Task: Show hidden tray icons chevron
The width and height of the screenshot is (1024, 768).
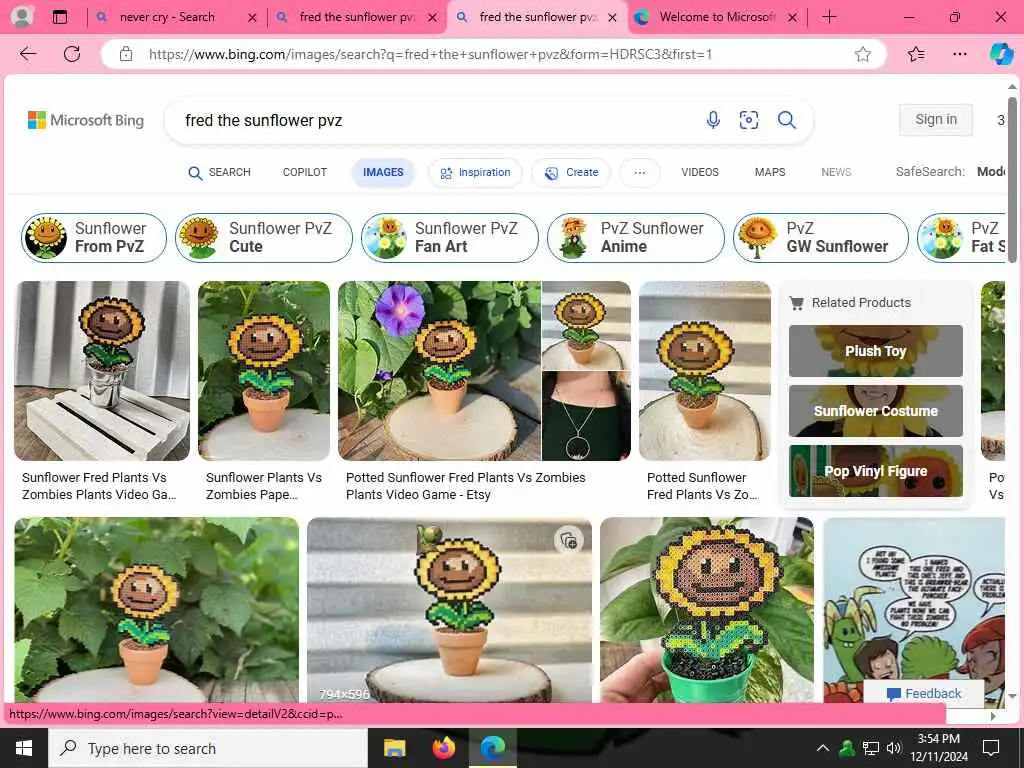Action: coord(823,748)
